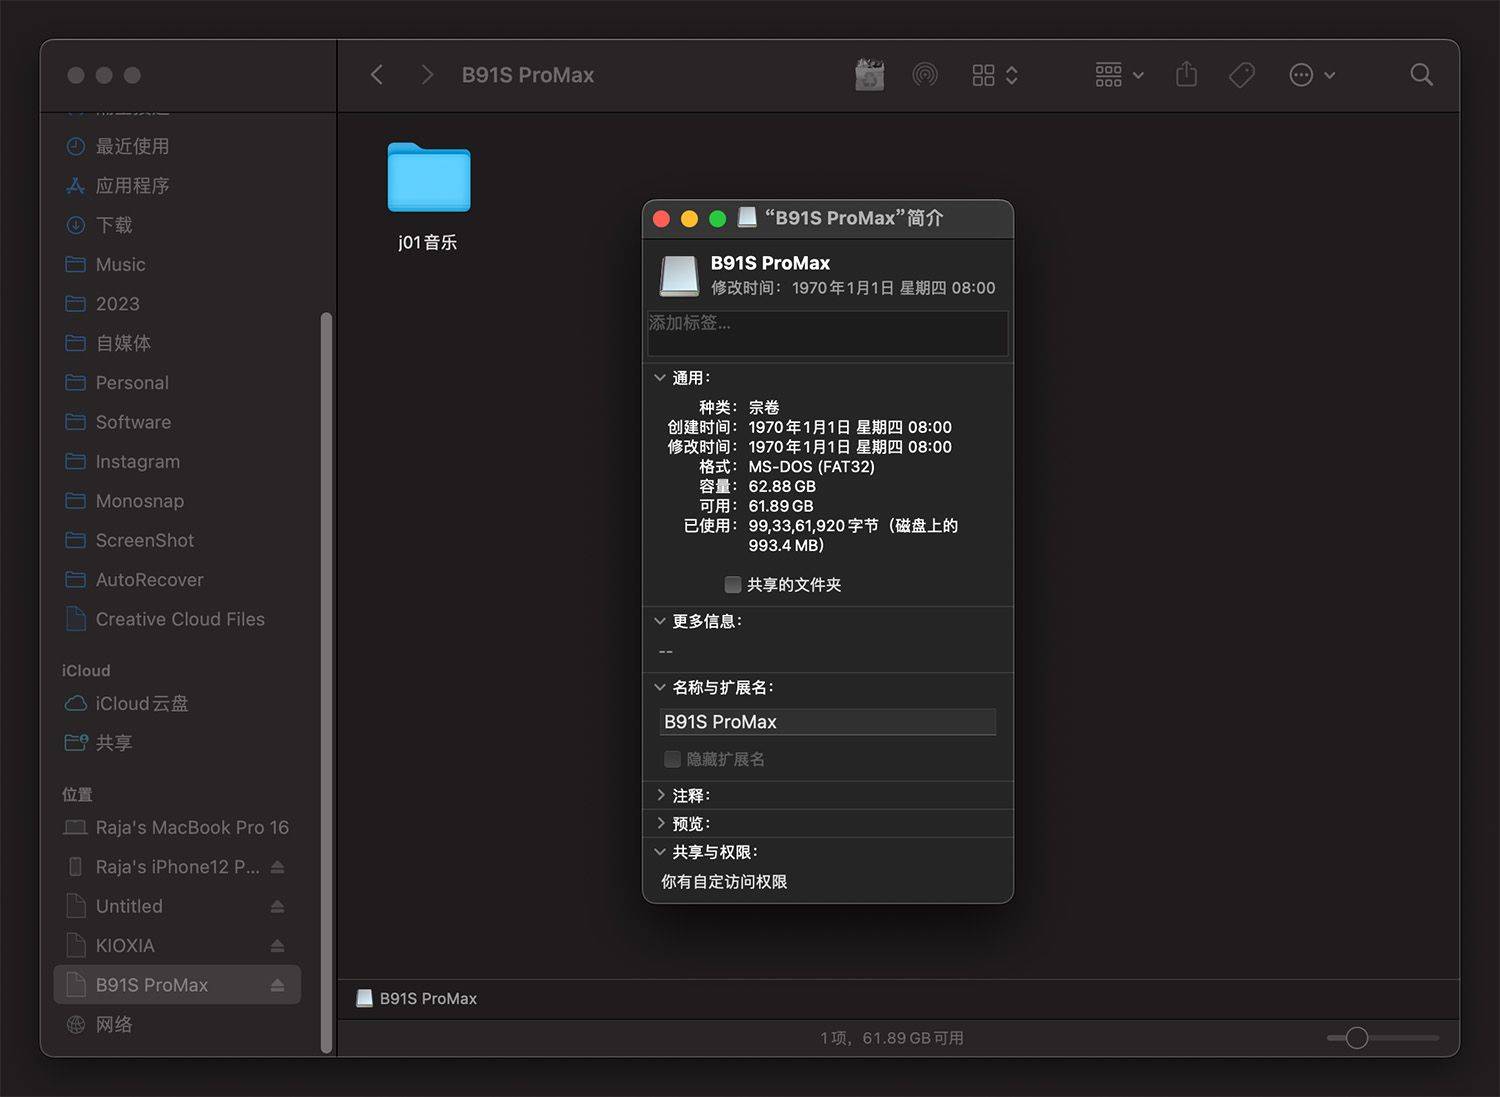
Task: Minimize the B91S ProMax info window
Action: [x=689, y=219]
